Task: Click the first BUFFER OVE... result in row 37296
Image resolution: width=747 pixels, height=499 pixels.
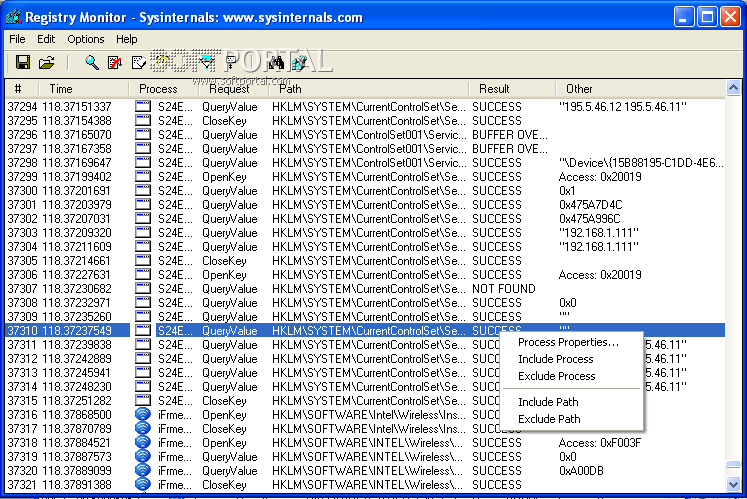Action: pos(510,135)
